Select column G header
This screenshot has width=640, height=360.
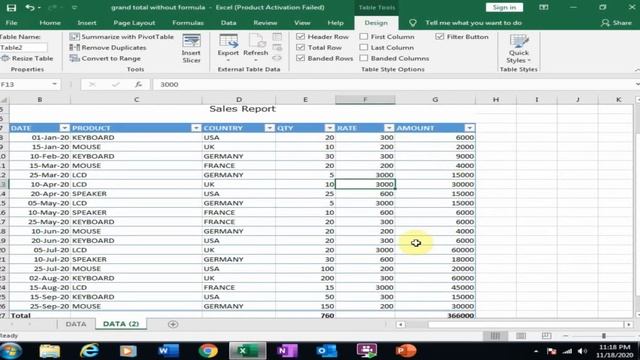click(435, 100)
